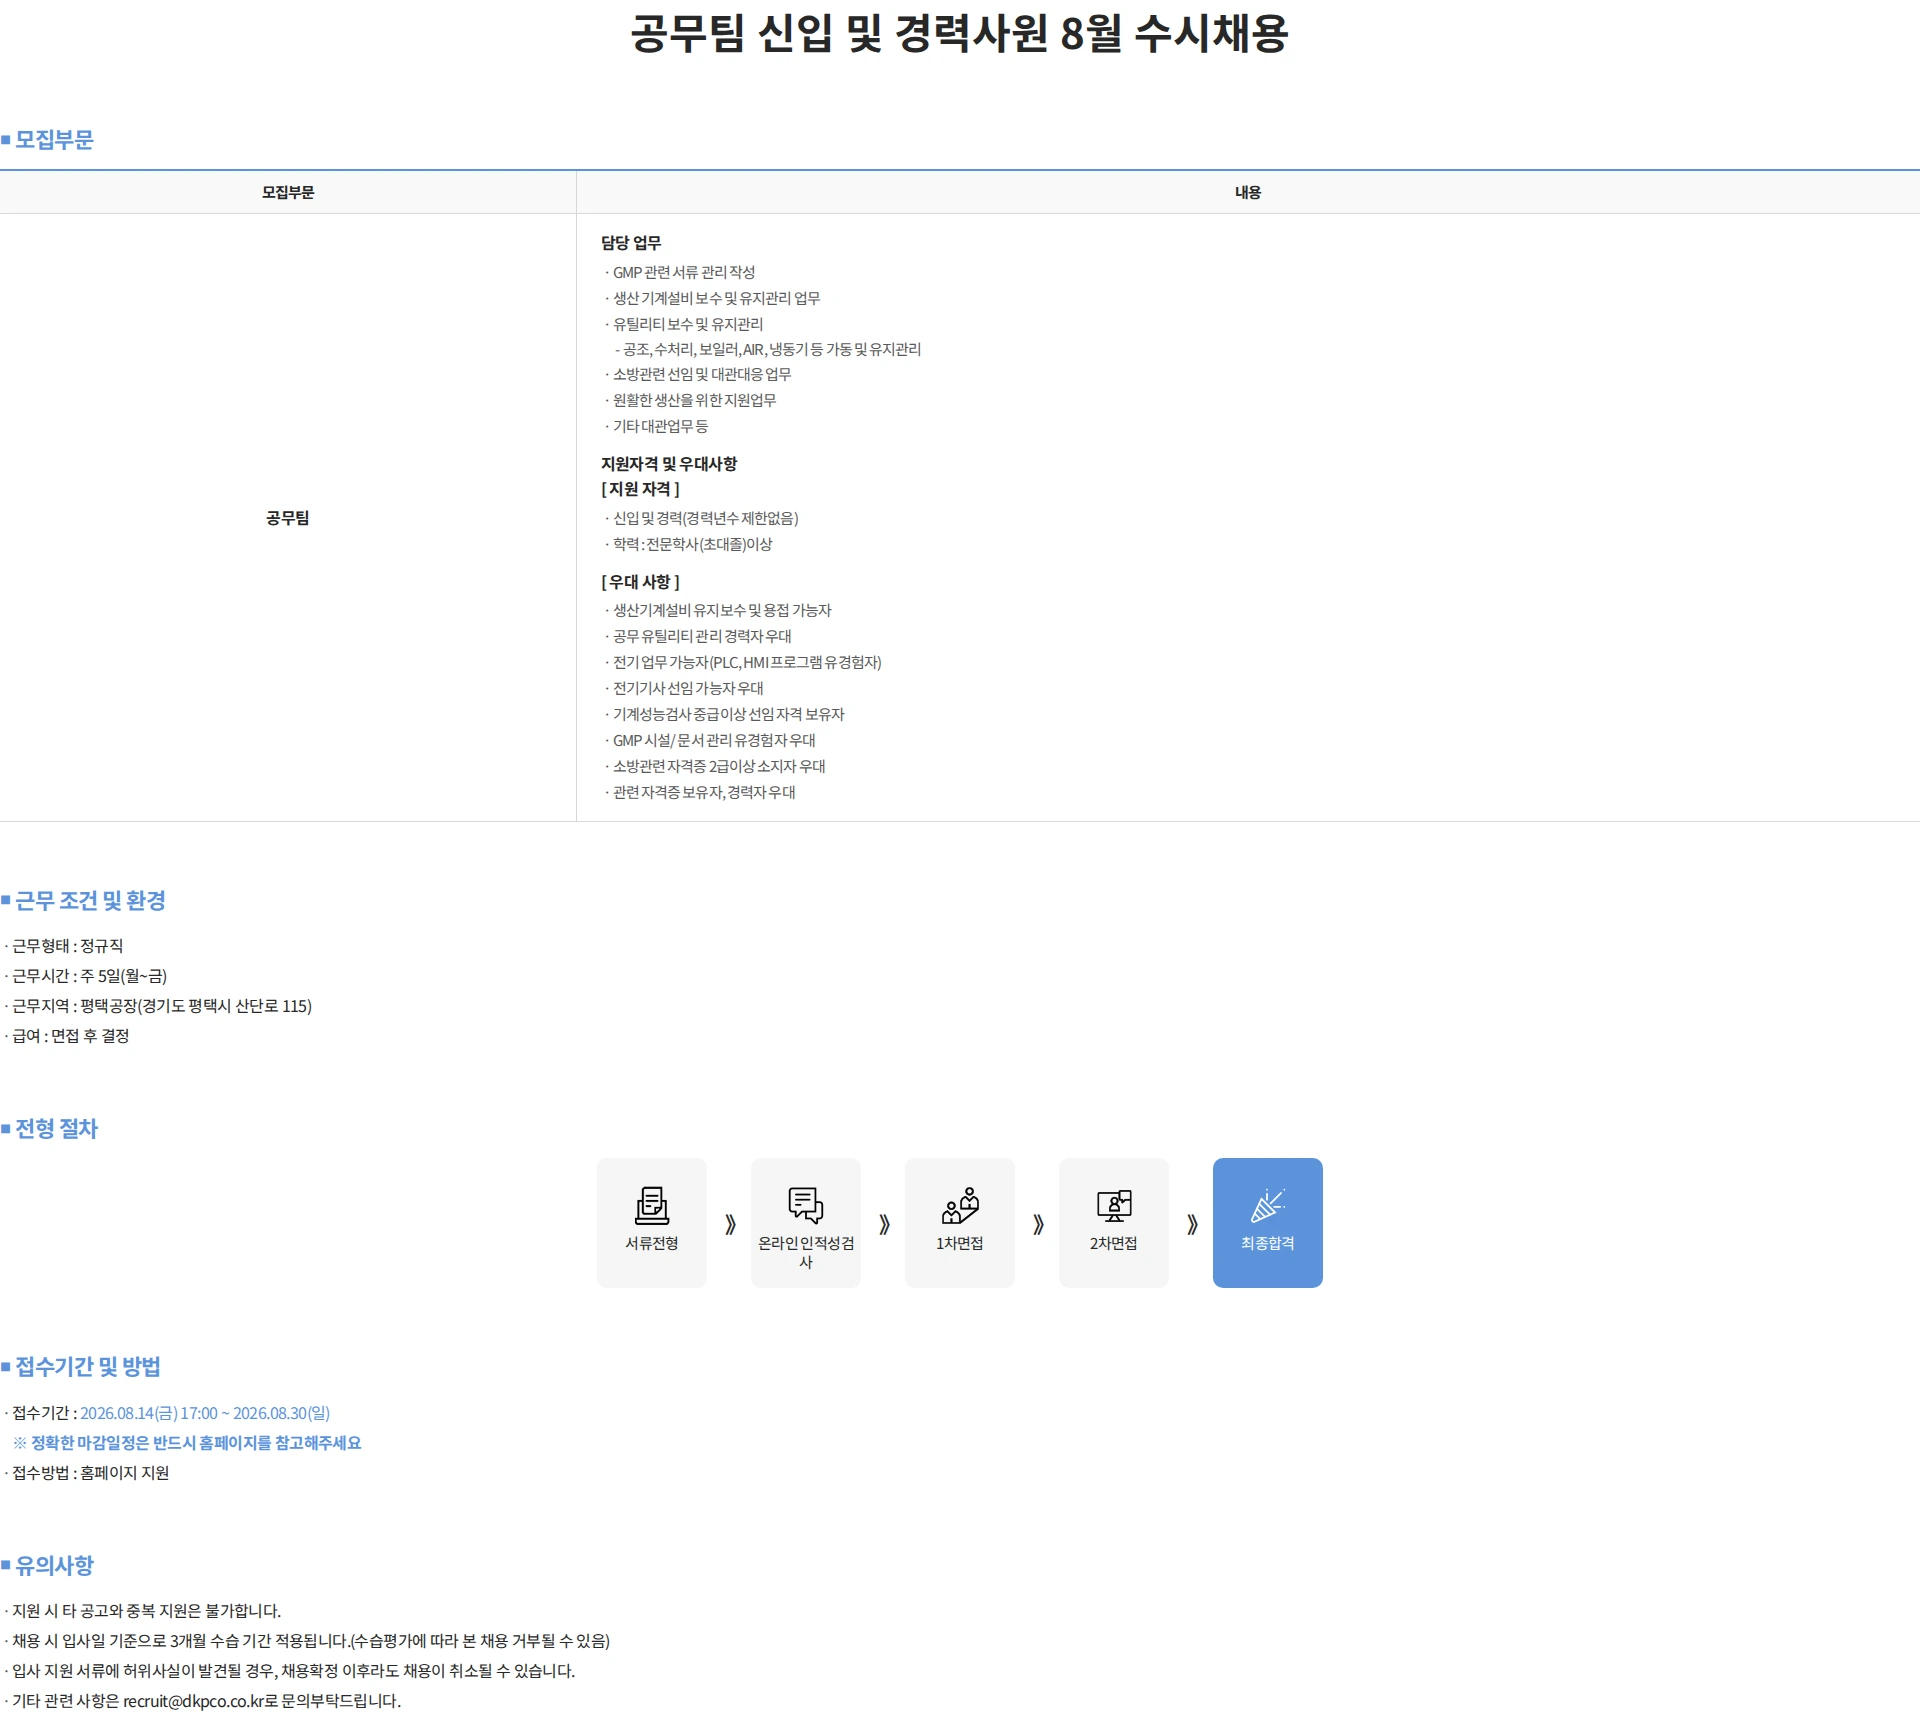
Task: Click the 2차면접 monitor icon
Action: tap(1114, 1205)
